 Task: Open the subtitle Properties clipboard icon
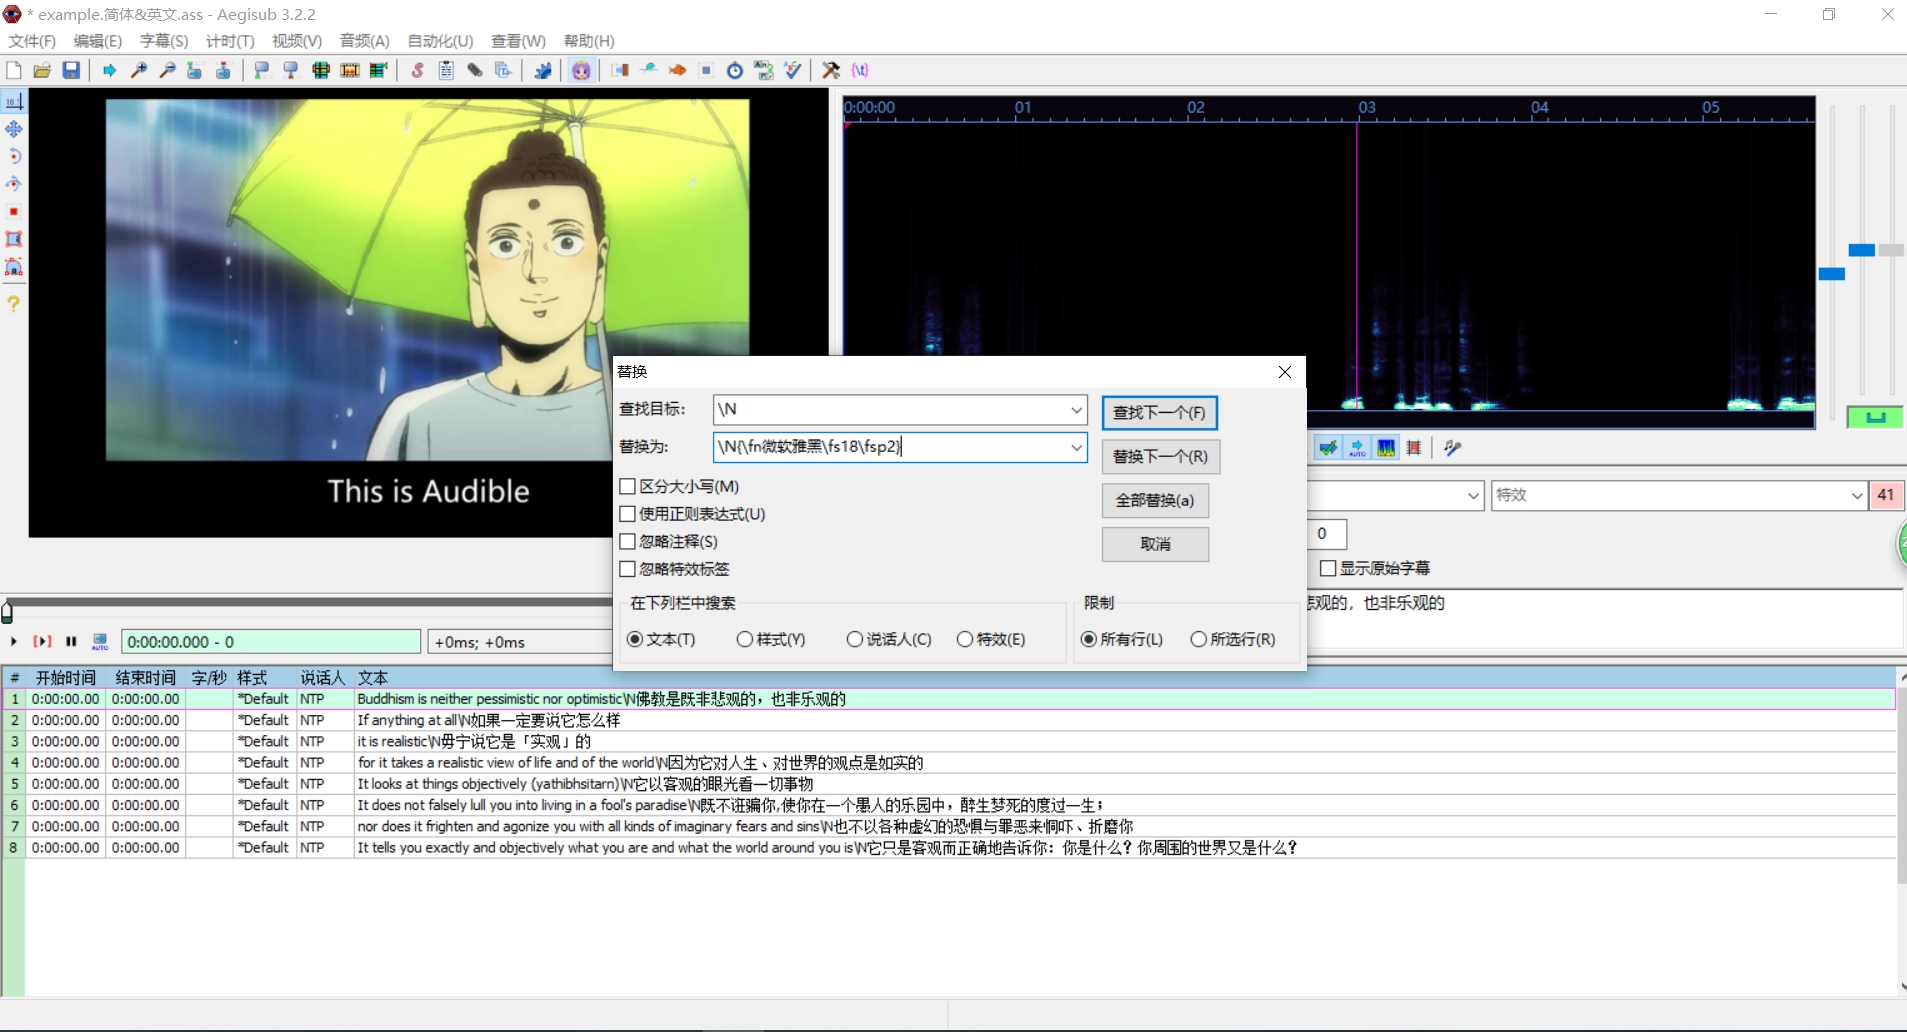pyautogui.click(x=446, y=70)
